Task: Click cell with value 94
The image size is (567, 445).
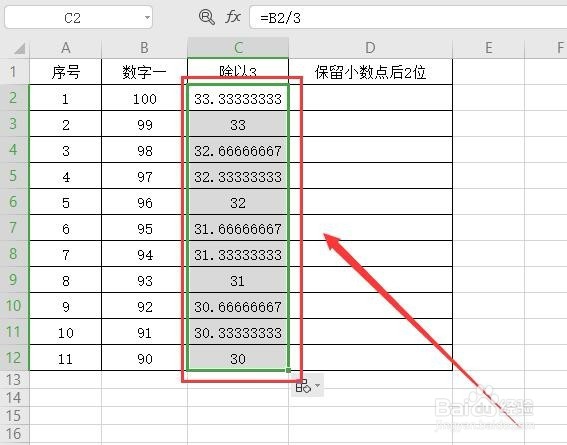Action: [144, 254]
